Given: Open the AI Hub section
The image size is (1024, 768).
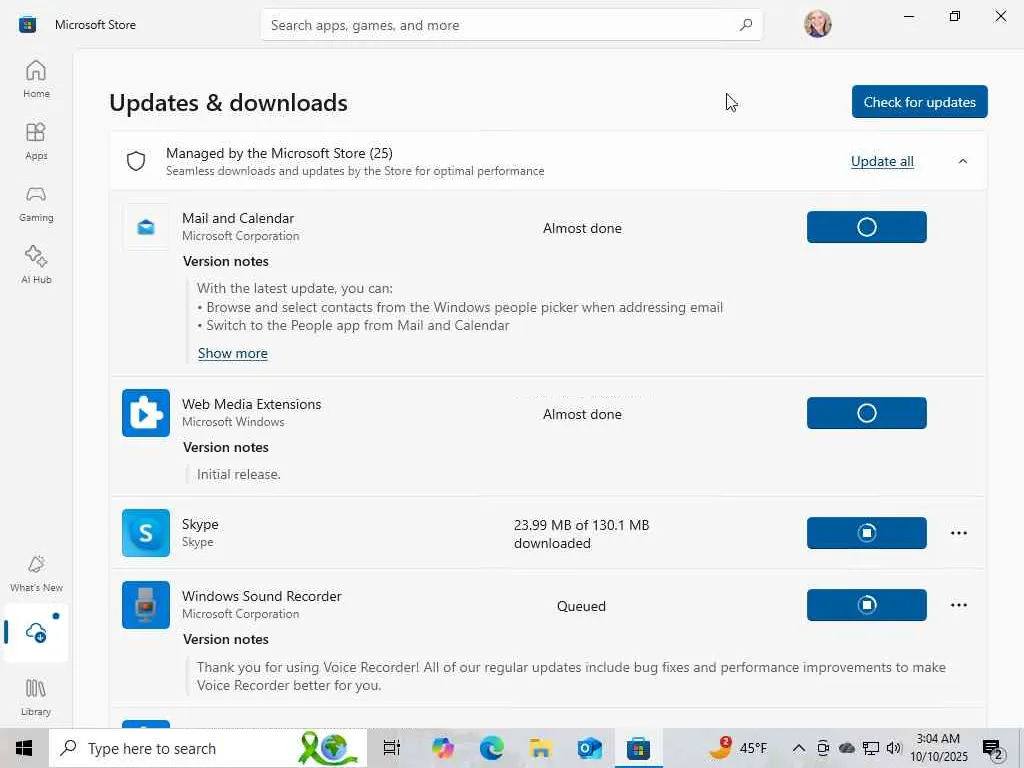Looking at the screenshot, I should click(36, 264).
